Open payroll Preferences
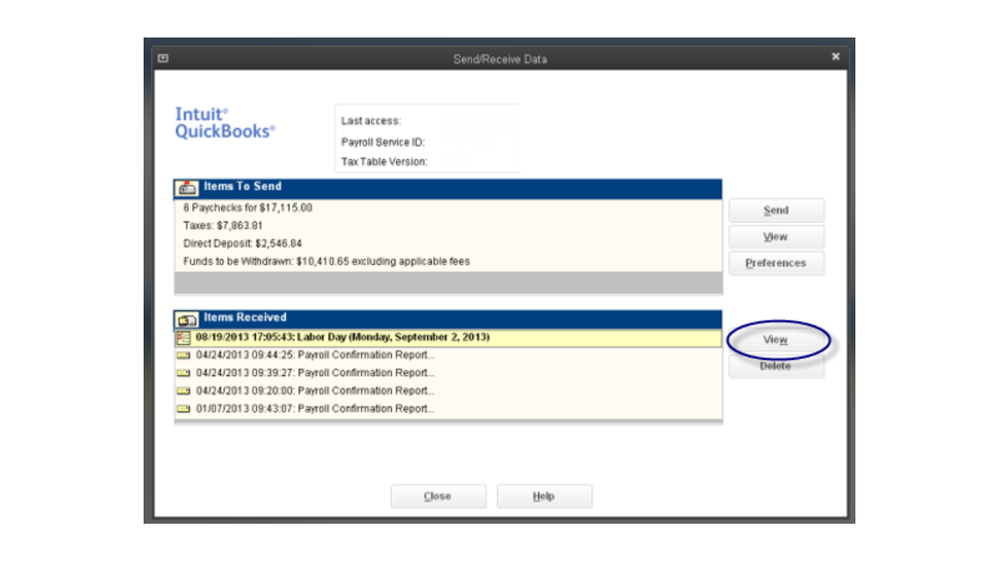Image resolution: width=999 pixels, height=562 pixels. click(776, 263)
